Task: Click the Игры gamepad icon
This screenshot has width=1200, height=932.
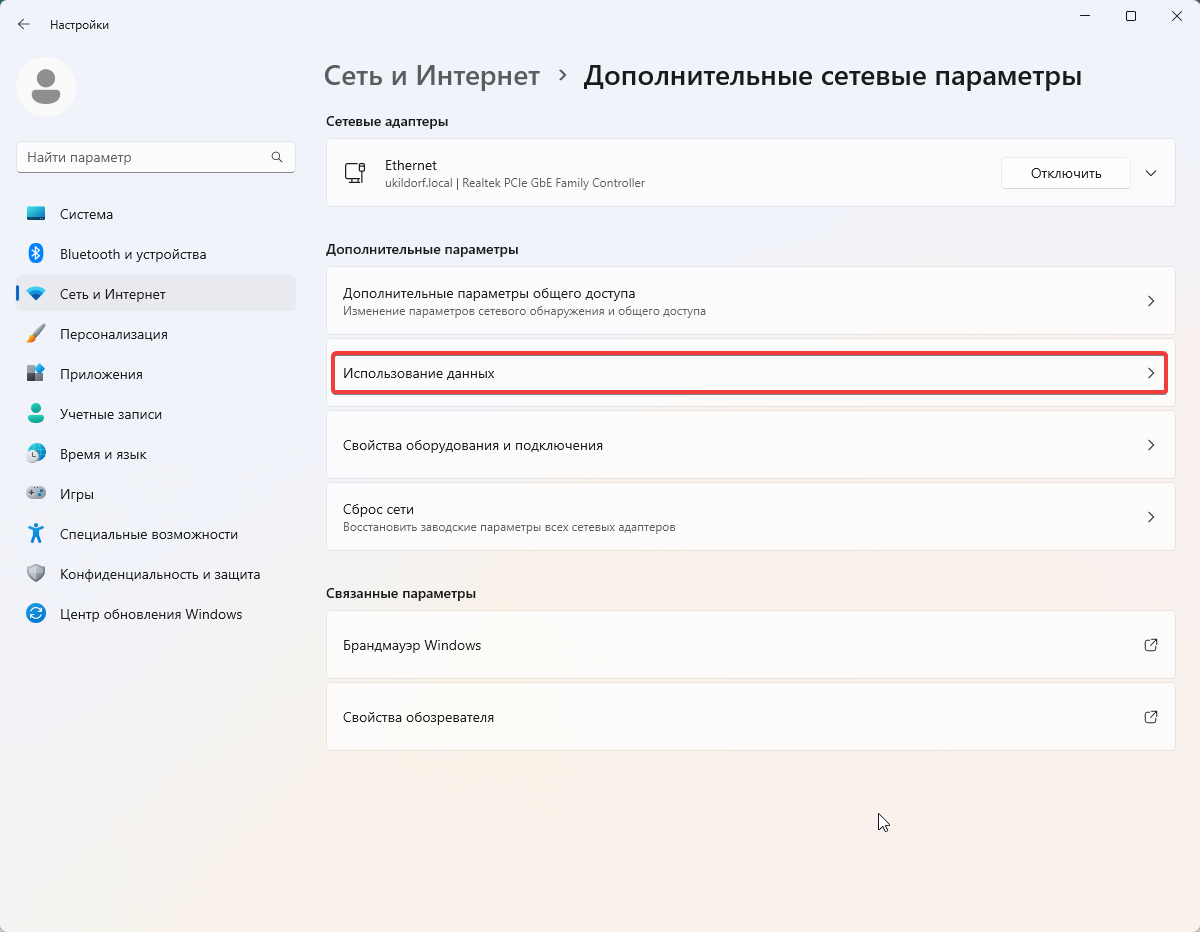Action: (36, 494)
